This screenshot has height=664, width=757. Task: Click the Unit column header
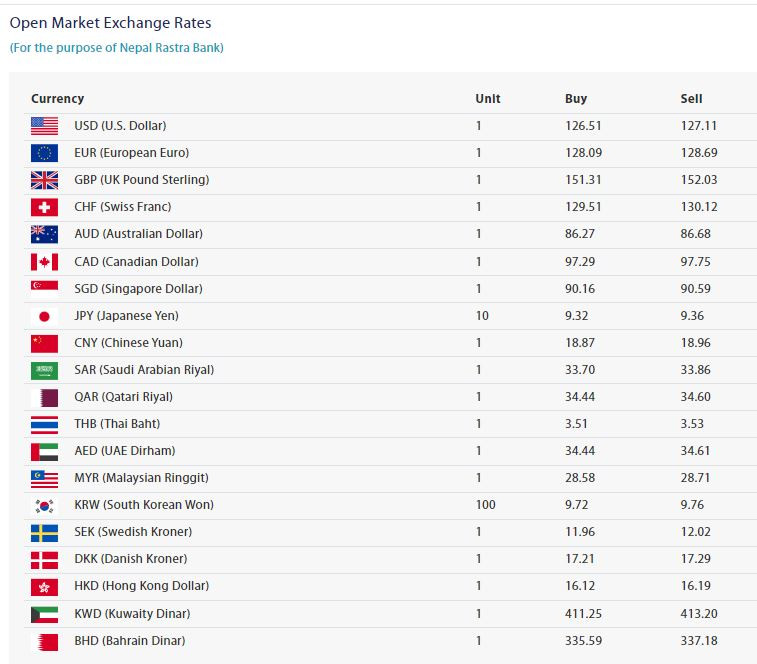coord(488,99)
